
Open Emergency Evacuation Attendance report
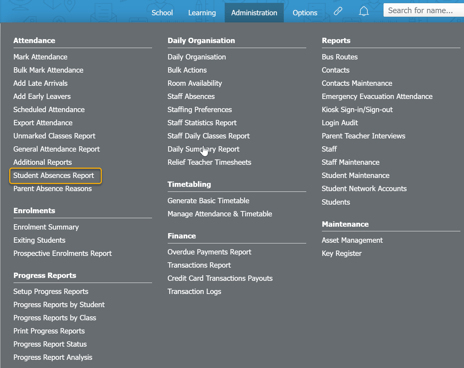click(377, 97)
